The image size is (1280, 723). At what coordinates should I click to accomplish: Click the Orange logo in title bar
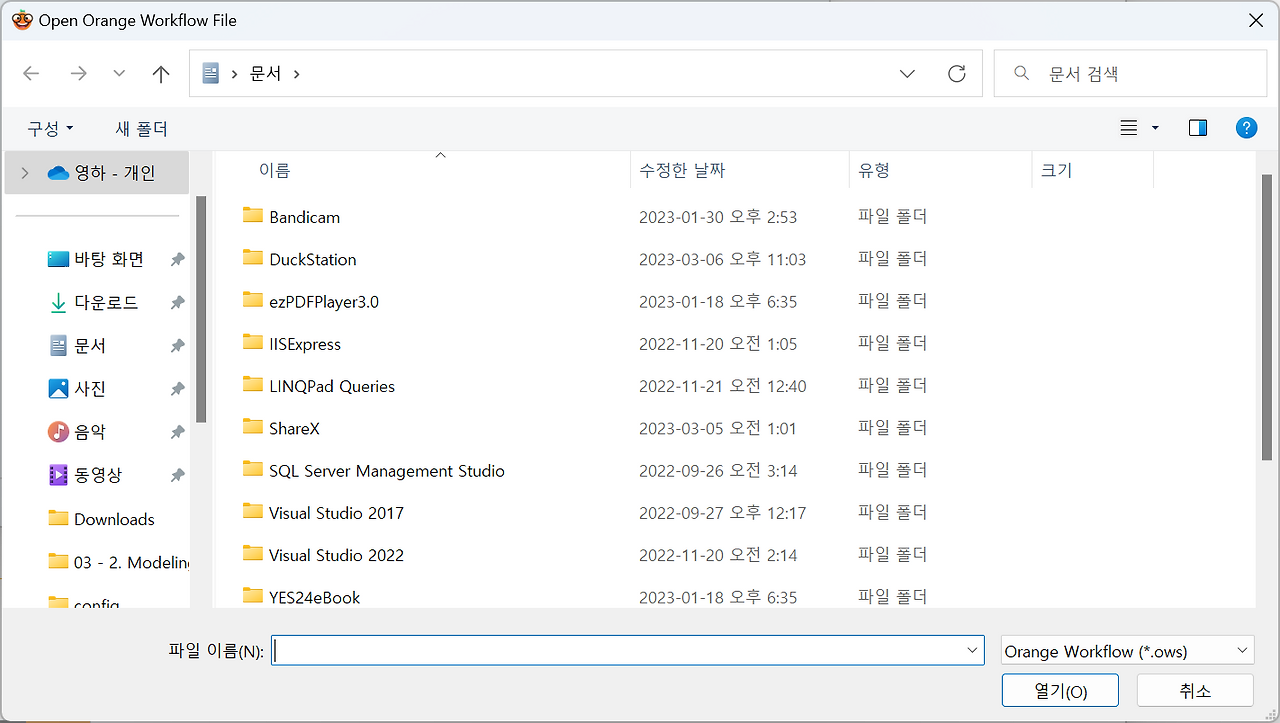pos(21,20)
